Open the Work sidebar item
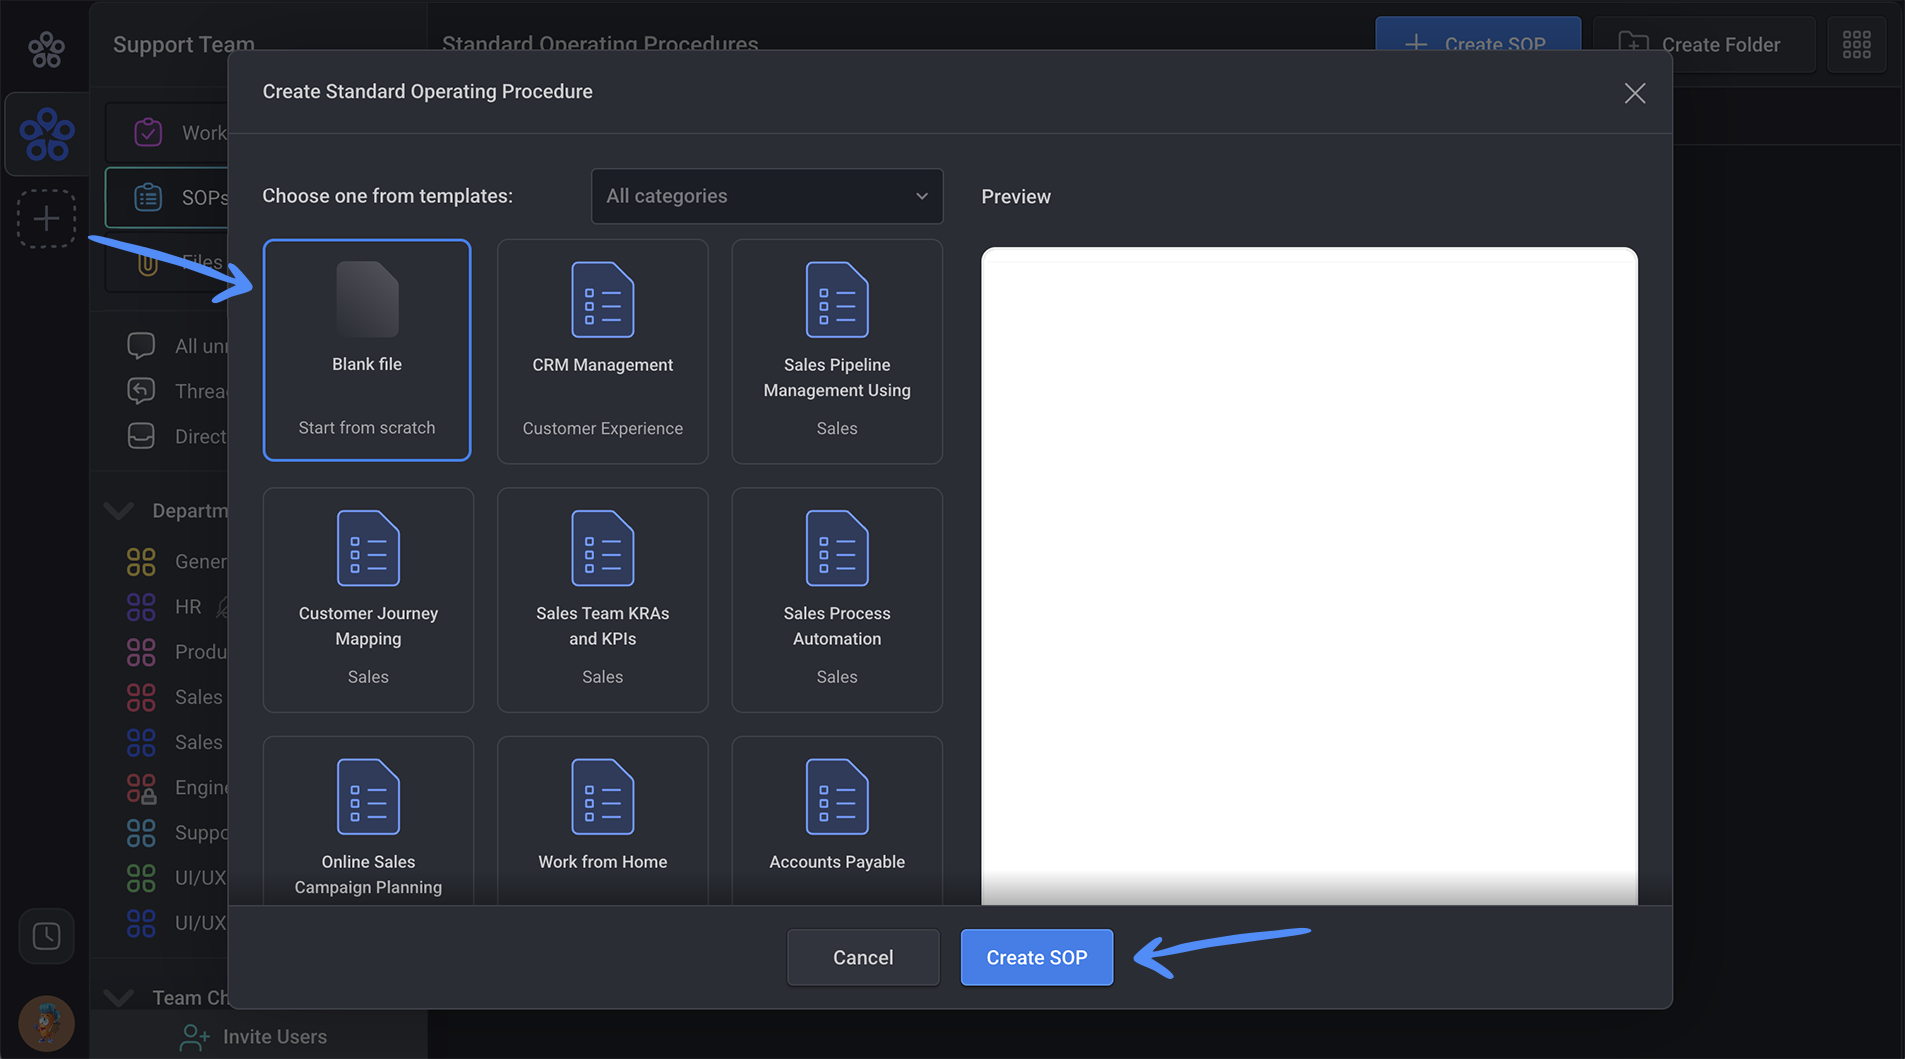The image size is (1905, 1059). [167, 133]
